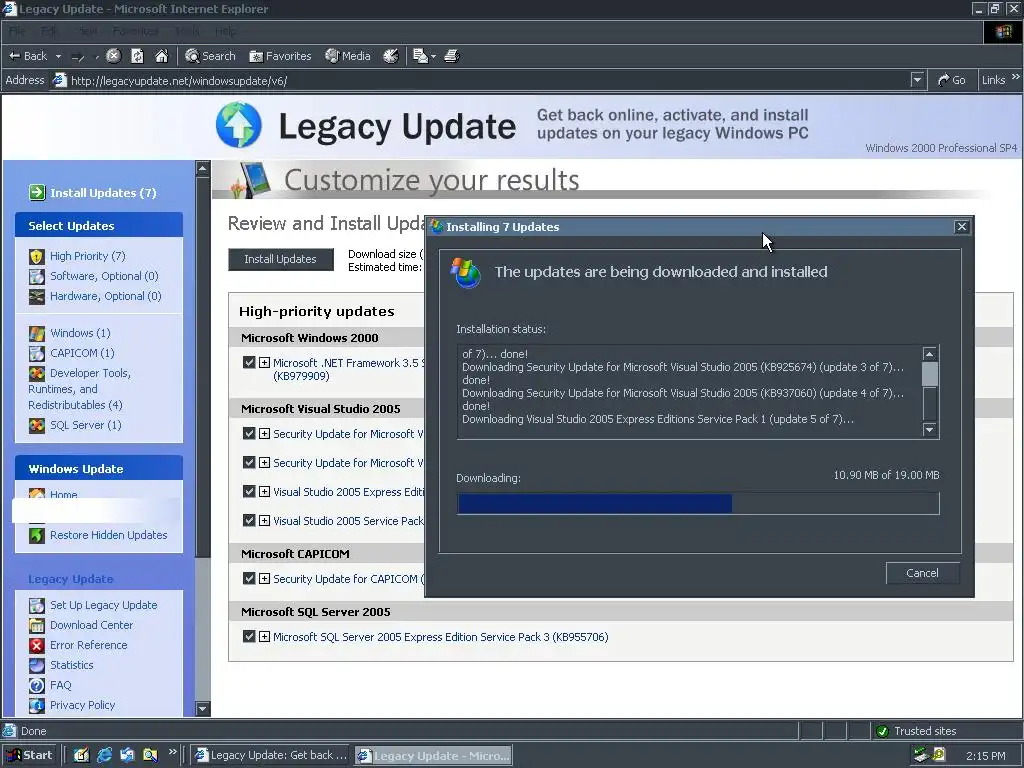
Task: Open the Download Center link
Action: click(x=81, y=625)
